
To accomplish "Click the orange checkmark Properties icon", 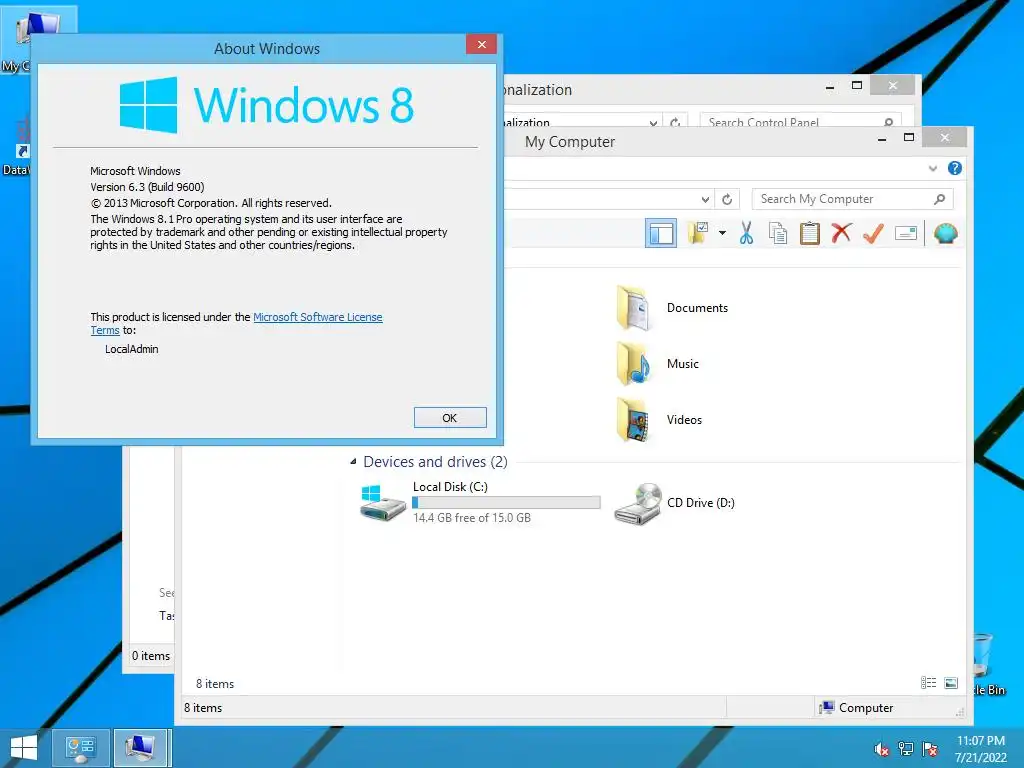I will tap(873, 232).
